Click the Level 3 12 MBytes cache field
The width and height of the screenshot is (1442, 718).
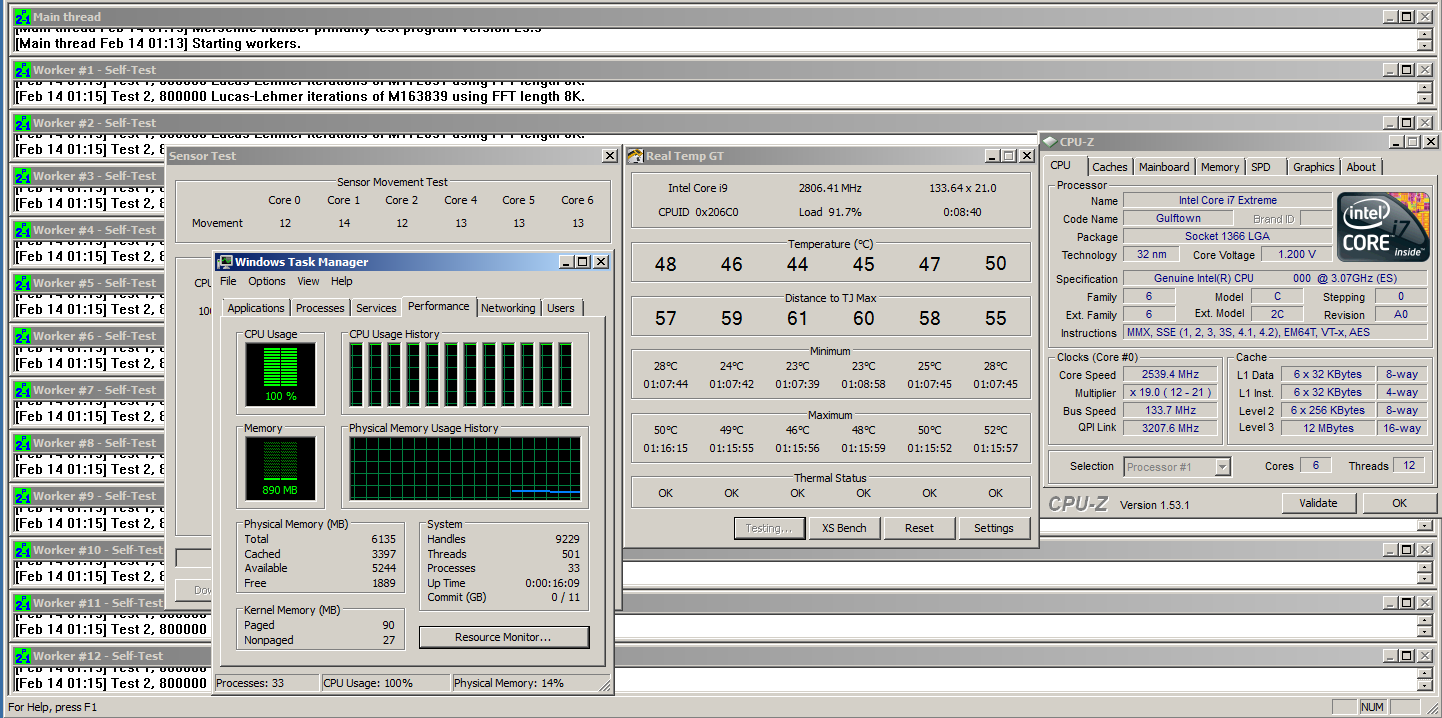[1328, 428]
